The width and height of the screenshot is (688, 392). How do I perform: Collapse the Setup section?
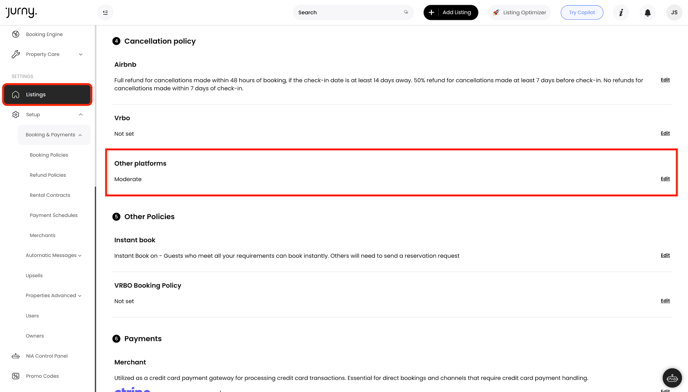[80, 115]
